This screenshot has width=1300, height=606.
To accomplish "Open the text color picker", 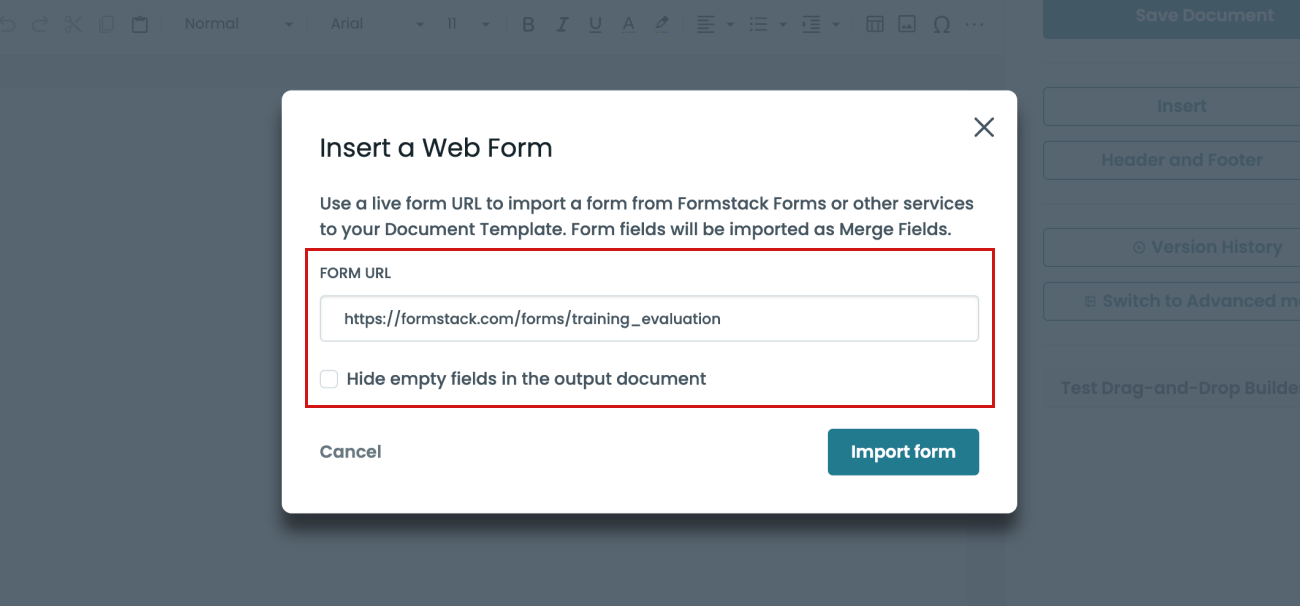I will pyautogui.click(x=628, y=25).
